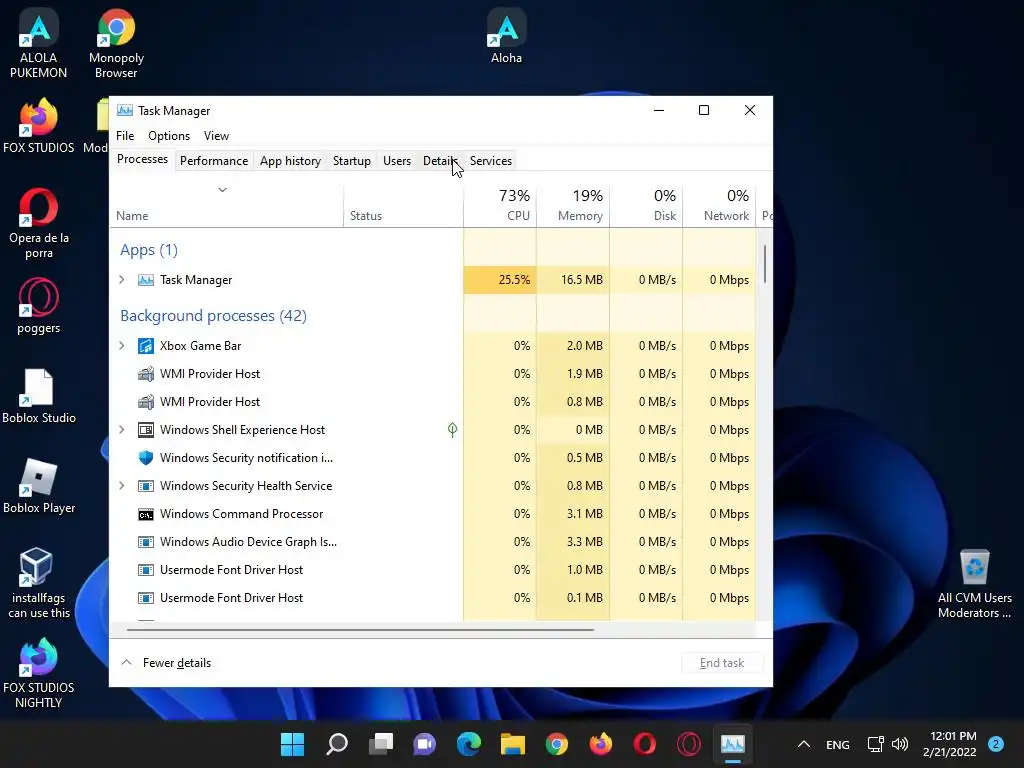Launch red Opera from taskbar
1024x768 pixels.
(645, 744)
